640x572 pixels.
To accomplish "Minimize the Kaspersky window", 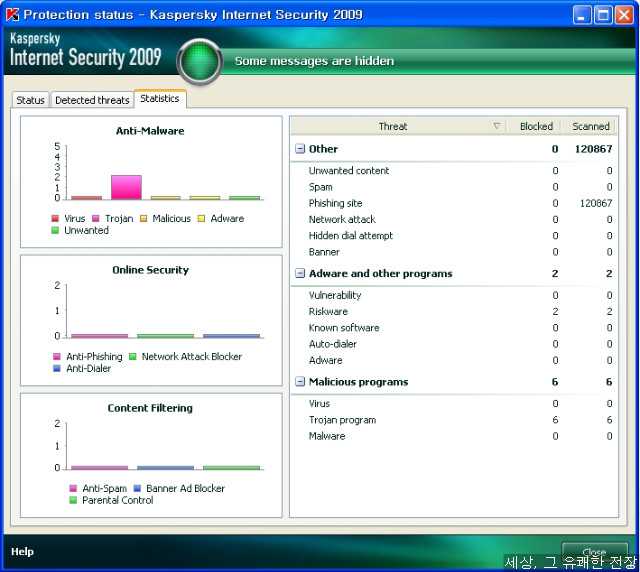I will point(582,16).
